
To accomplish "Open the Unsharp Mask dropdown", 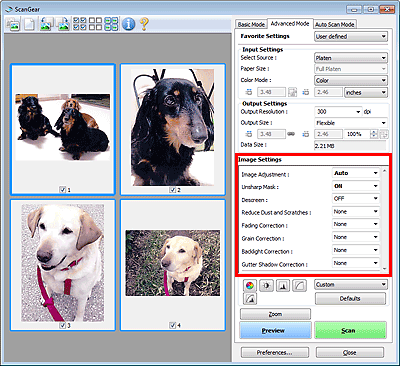I will pyautogui.click(x=356, y=186).
